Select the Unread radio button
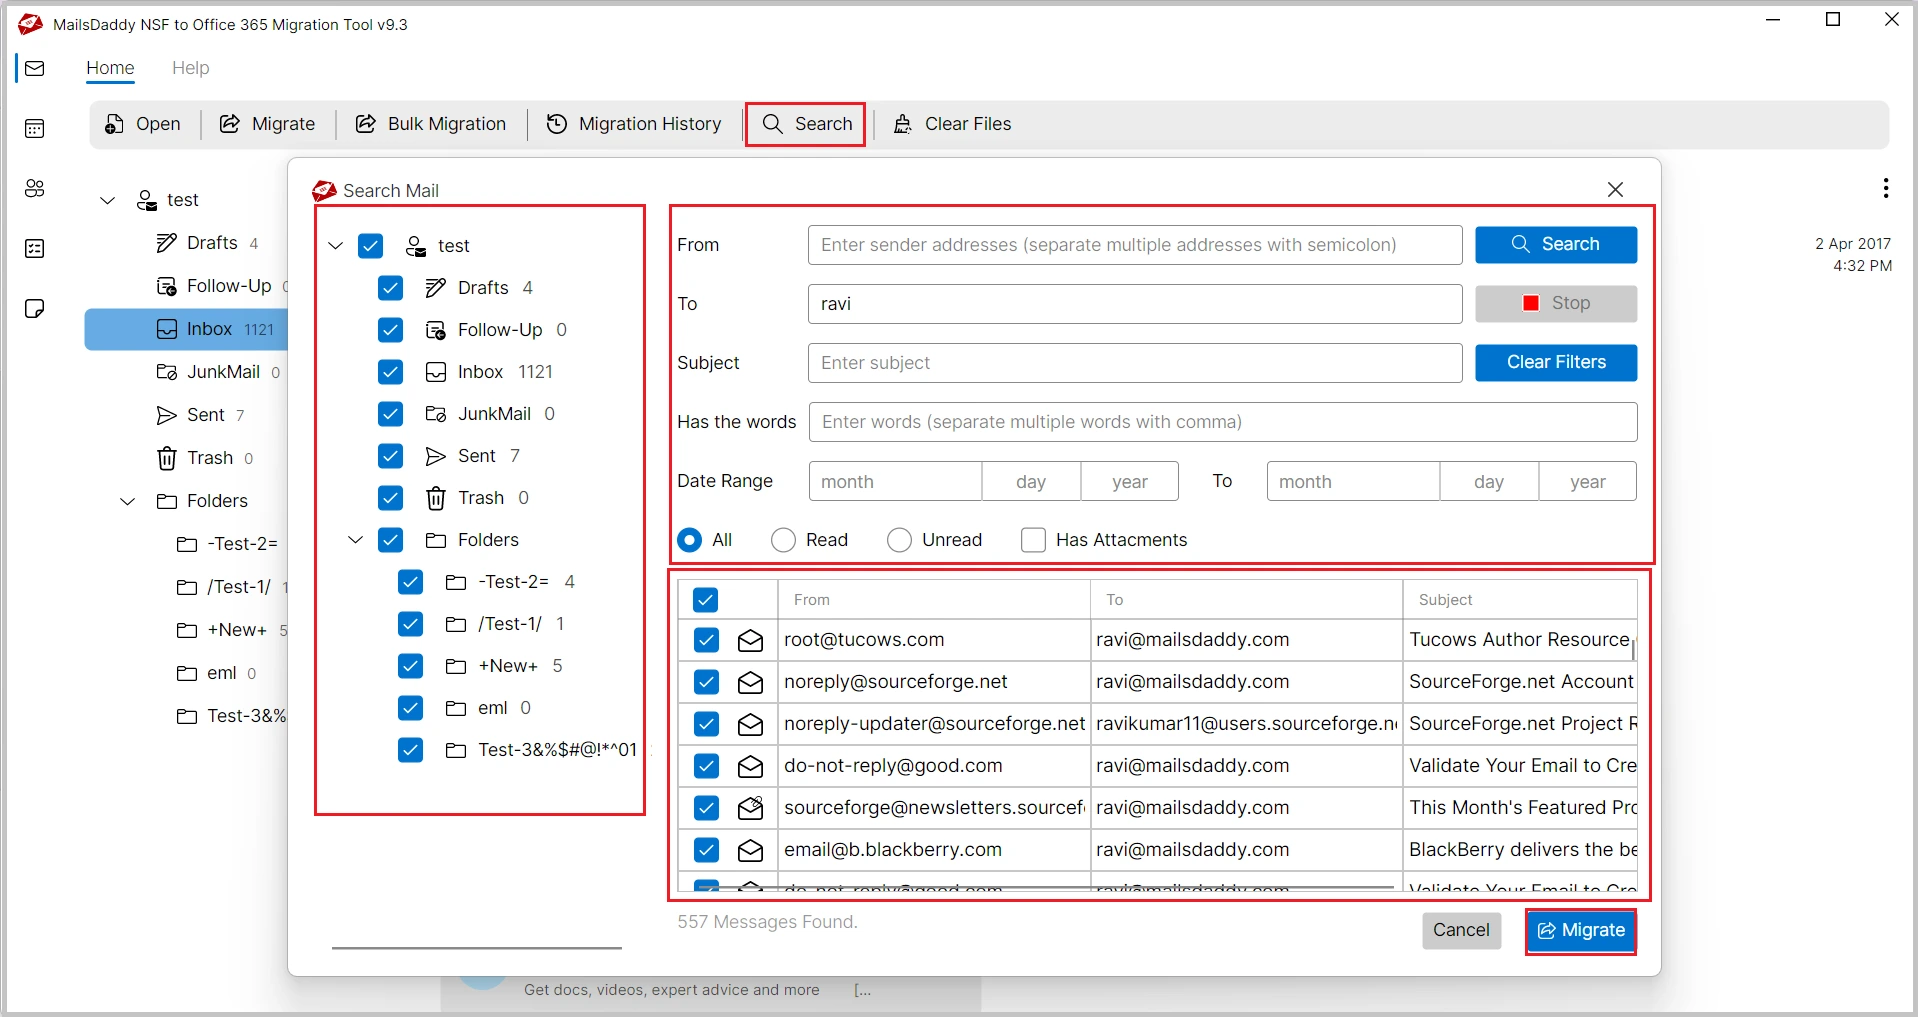This screenshot has width=1918, height=1017. tap(899, 540)
